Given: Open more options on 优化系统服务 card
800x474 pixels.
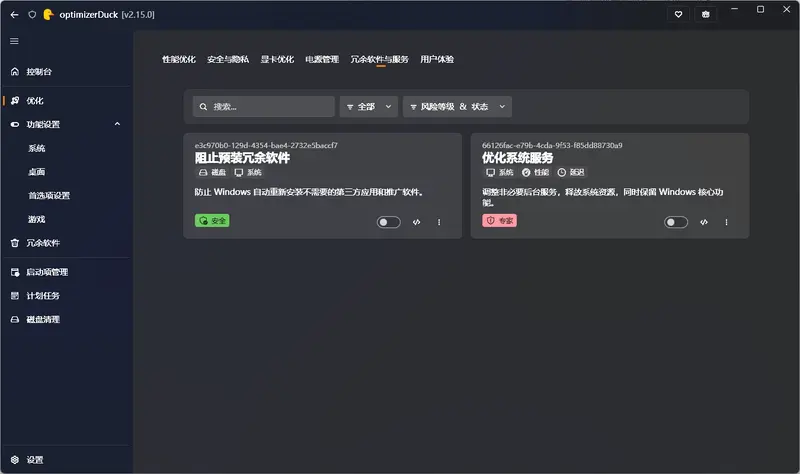Looking at the screenshot, I should [x=727, y=222].
